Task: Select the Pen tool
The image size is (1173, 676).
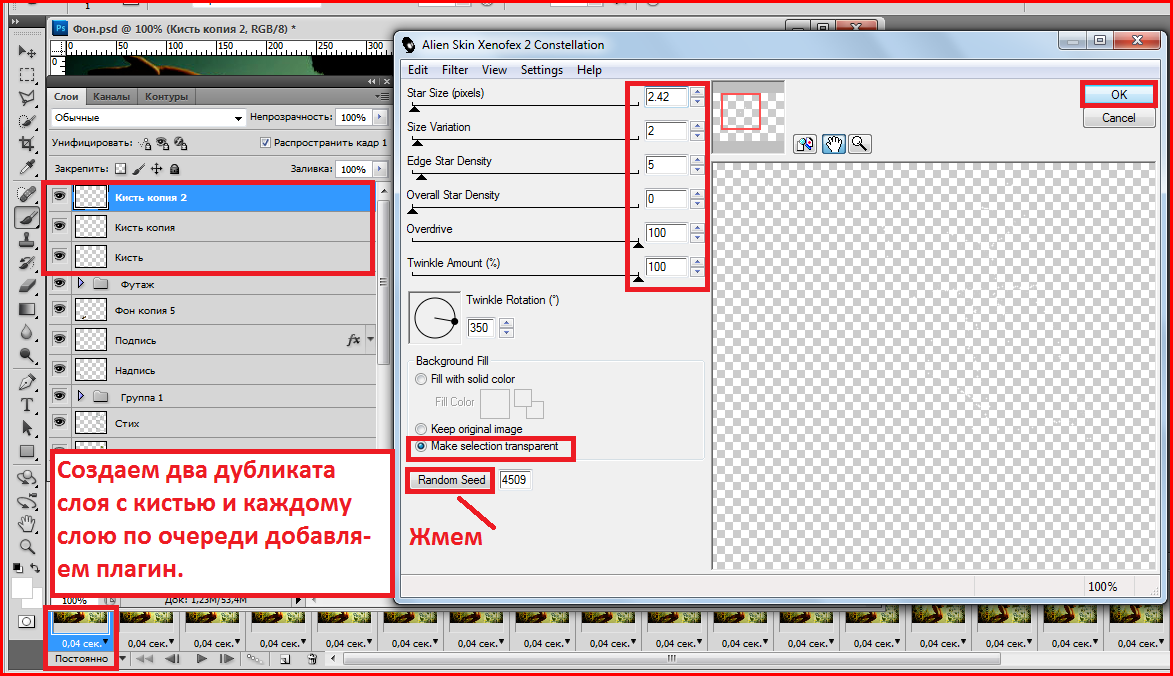Action: pos(27,382)
